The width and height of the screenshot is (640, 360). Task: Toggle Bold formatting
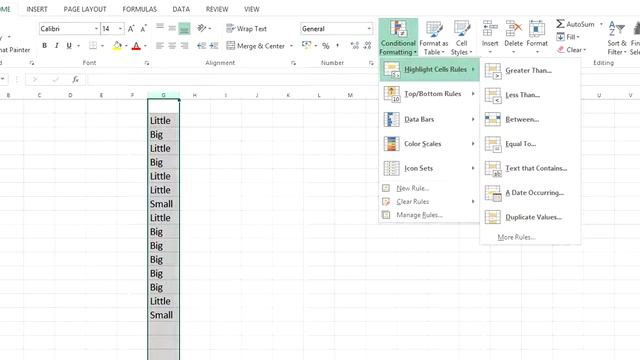(44, 46)
